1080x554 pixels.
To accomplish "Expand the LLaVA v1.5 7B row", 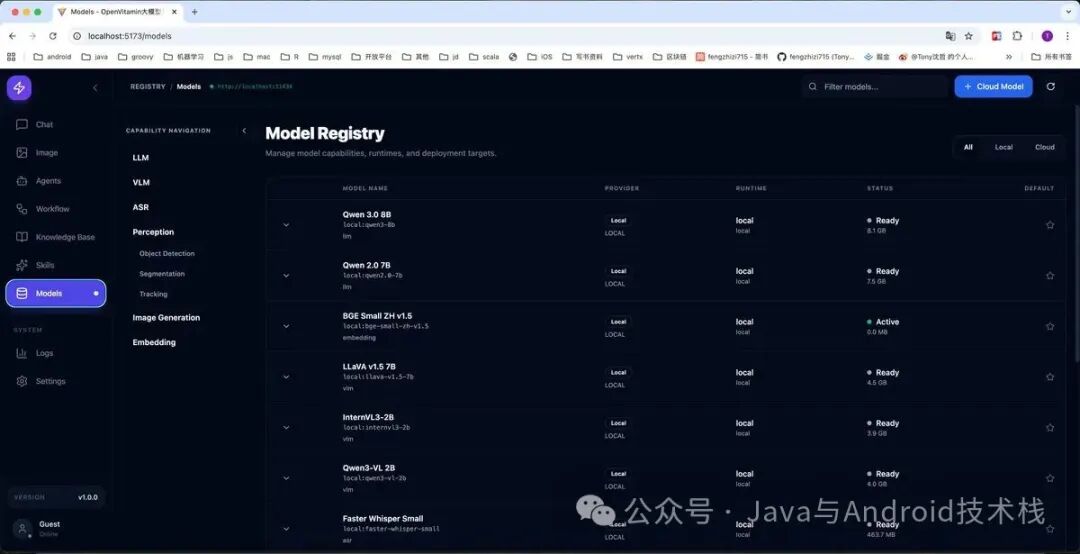I will [x=286, y=377].
